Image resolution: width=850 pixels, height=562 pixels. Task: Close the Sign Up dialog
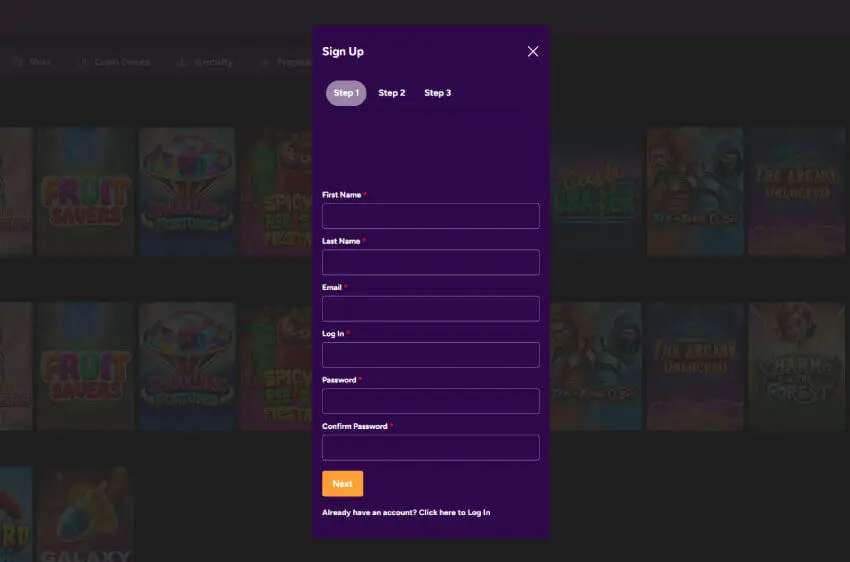pyautogui.click(x=533, y=51)
